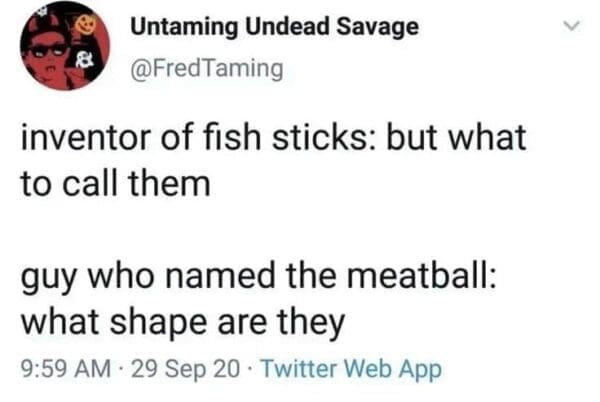600x402 pixels.
Task: Open the Untaming Undead Savage display name
Action: 275,28
